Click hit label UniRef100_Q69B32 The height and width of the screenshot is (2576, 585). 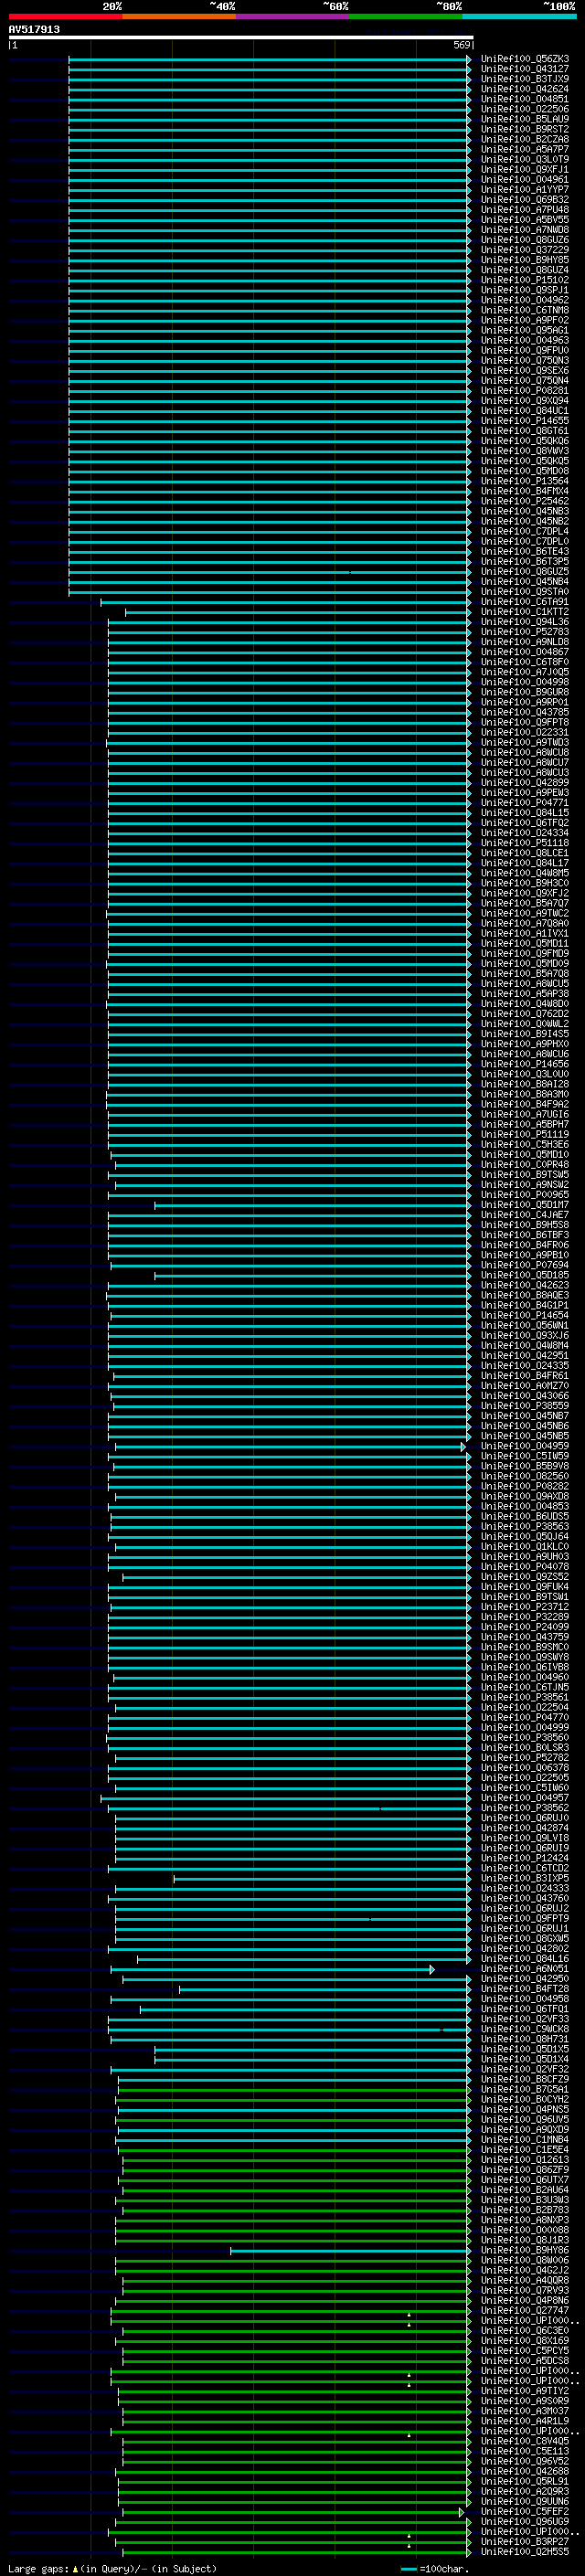tap(525, 199)
